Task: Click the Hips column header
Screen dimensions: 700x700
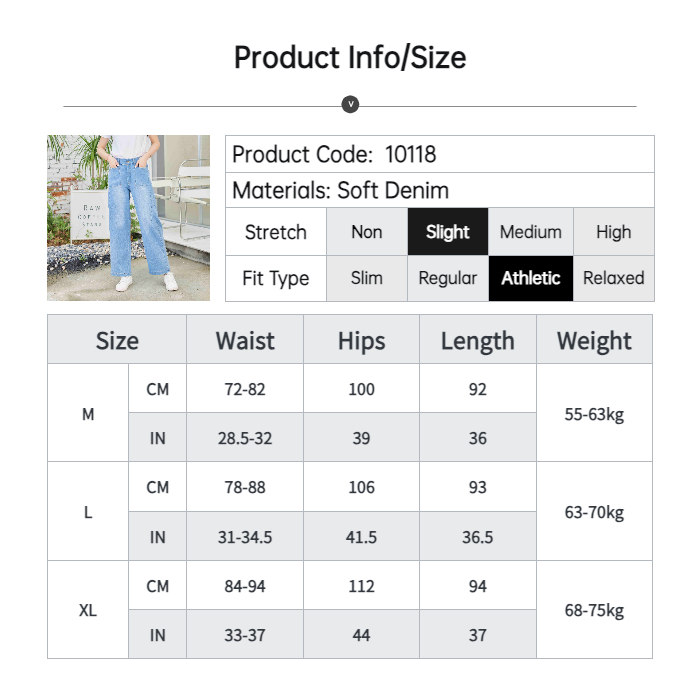Action: click(x=361, y=340)
